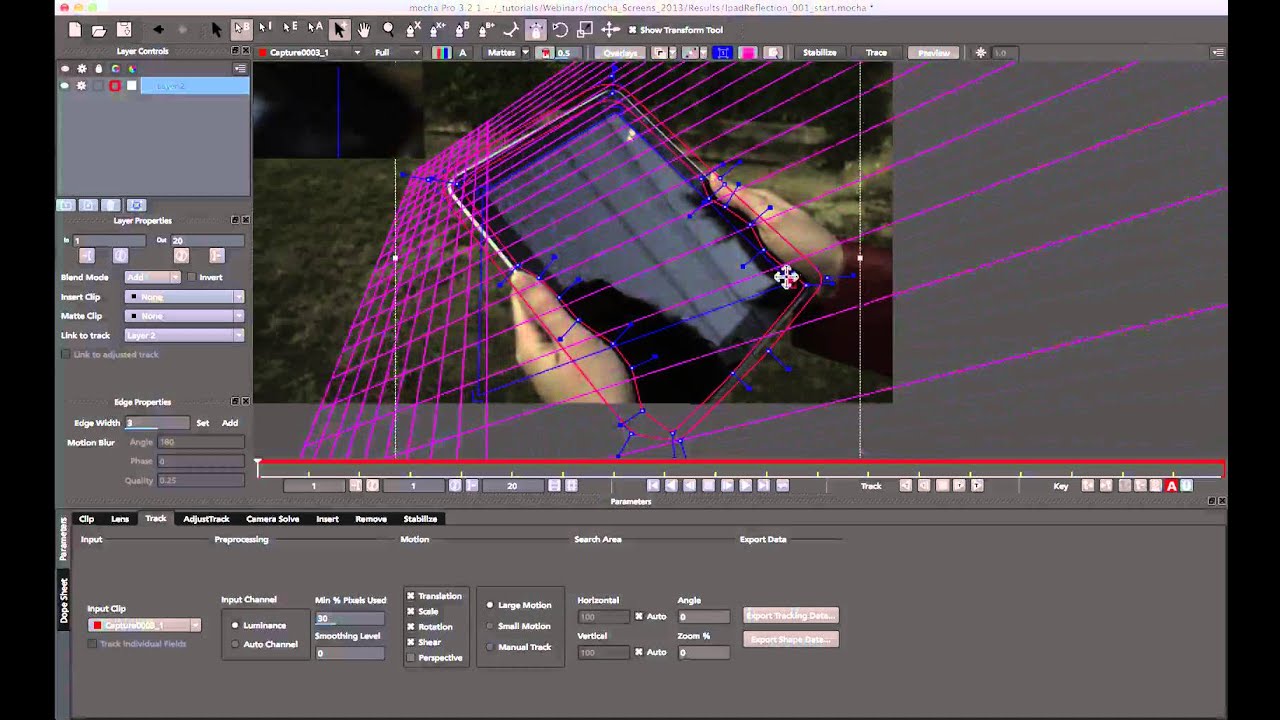
Task: Toggle the blue Surface overlay icon
Action: 722,53
